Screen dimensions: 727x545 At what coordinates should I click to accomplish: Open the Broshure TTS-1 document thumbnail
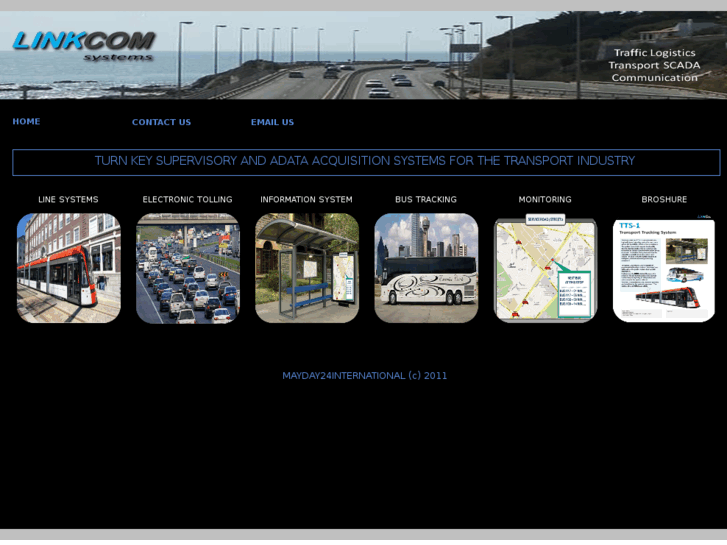click(x=664, y=268)
